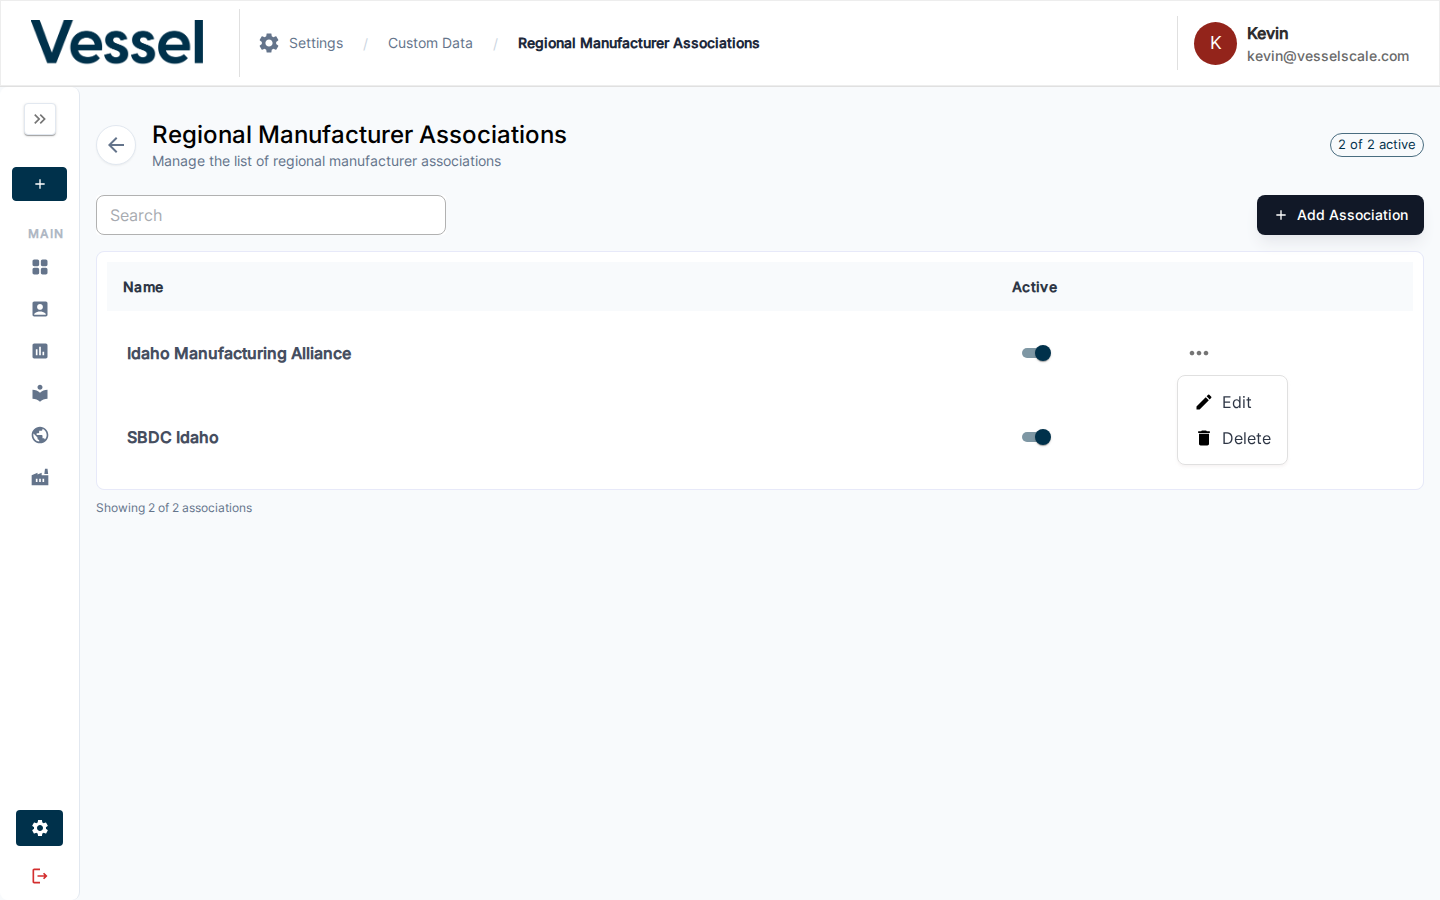Open the Kevin user account name

point(1267,33)
